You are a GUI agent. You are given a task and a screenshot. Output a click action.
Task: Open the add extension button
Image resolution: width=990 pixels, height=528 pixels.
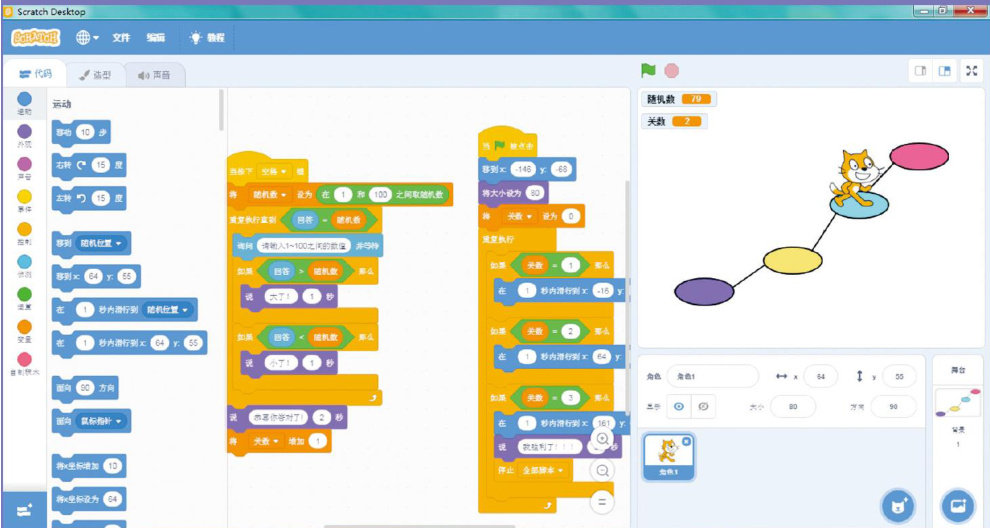click(24, 509)
